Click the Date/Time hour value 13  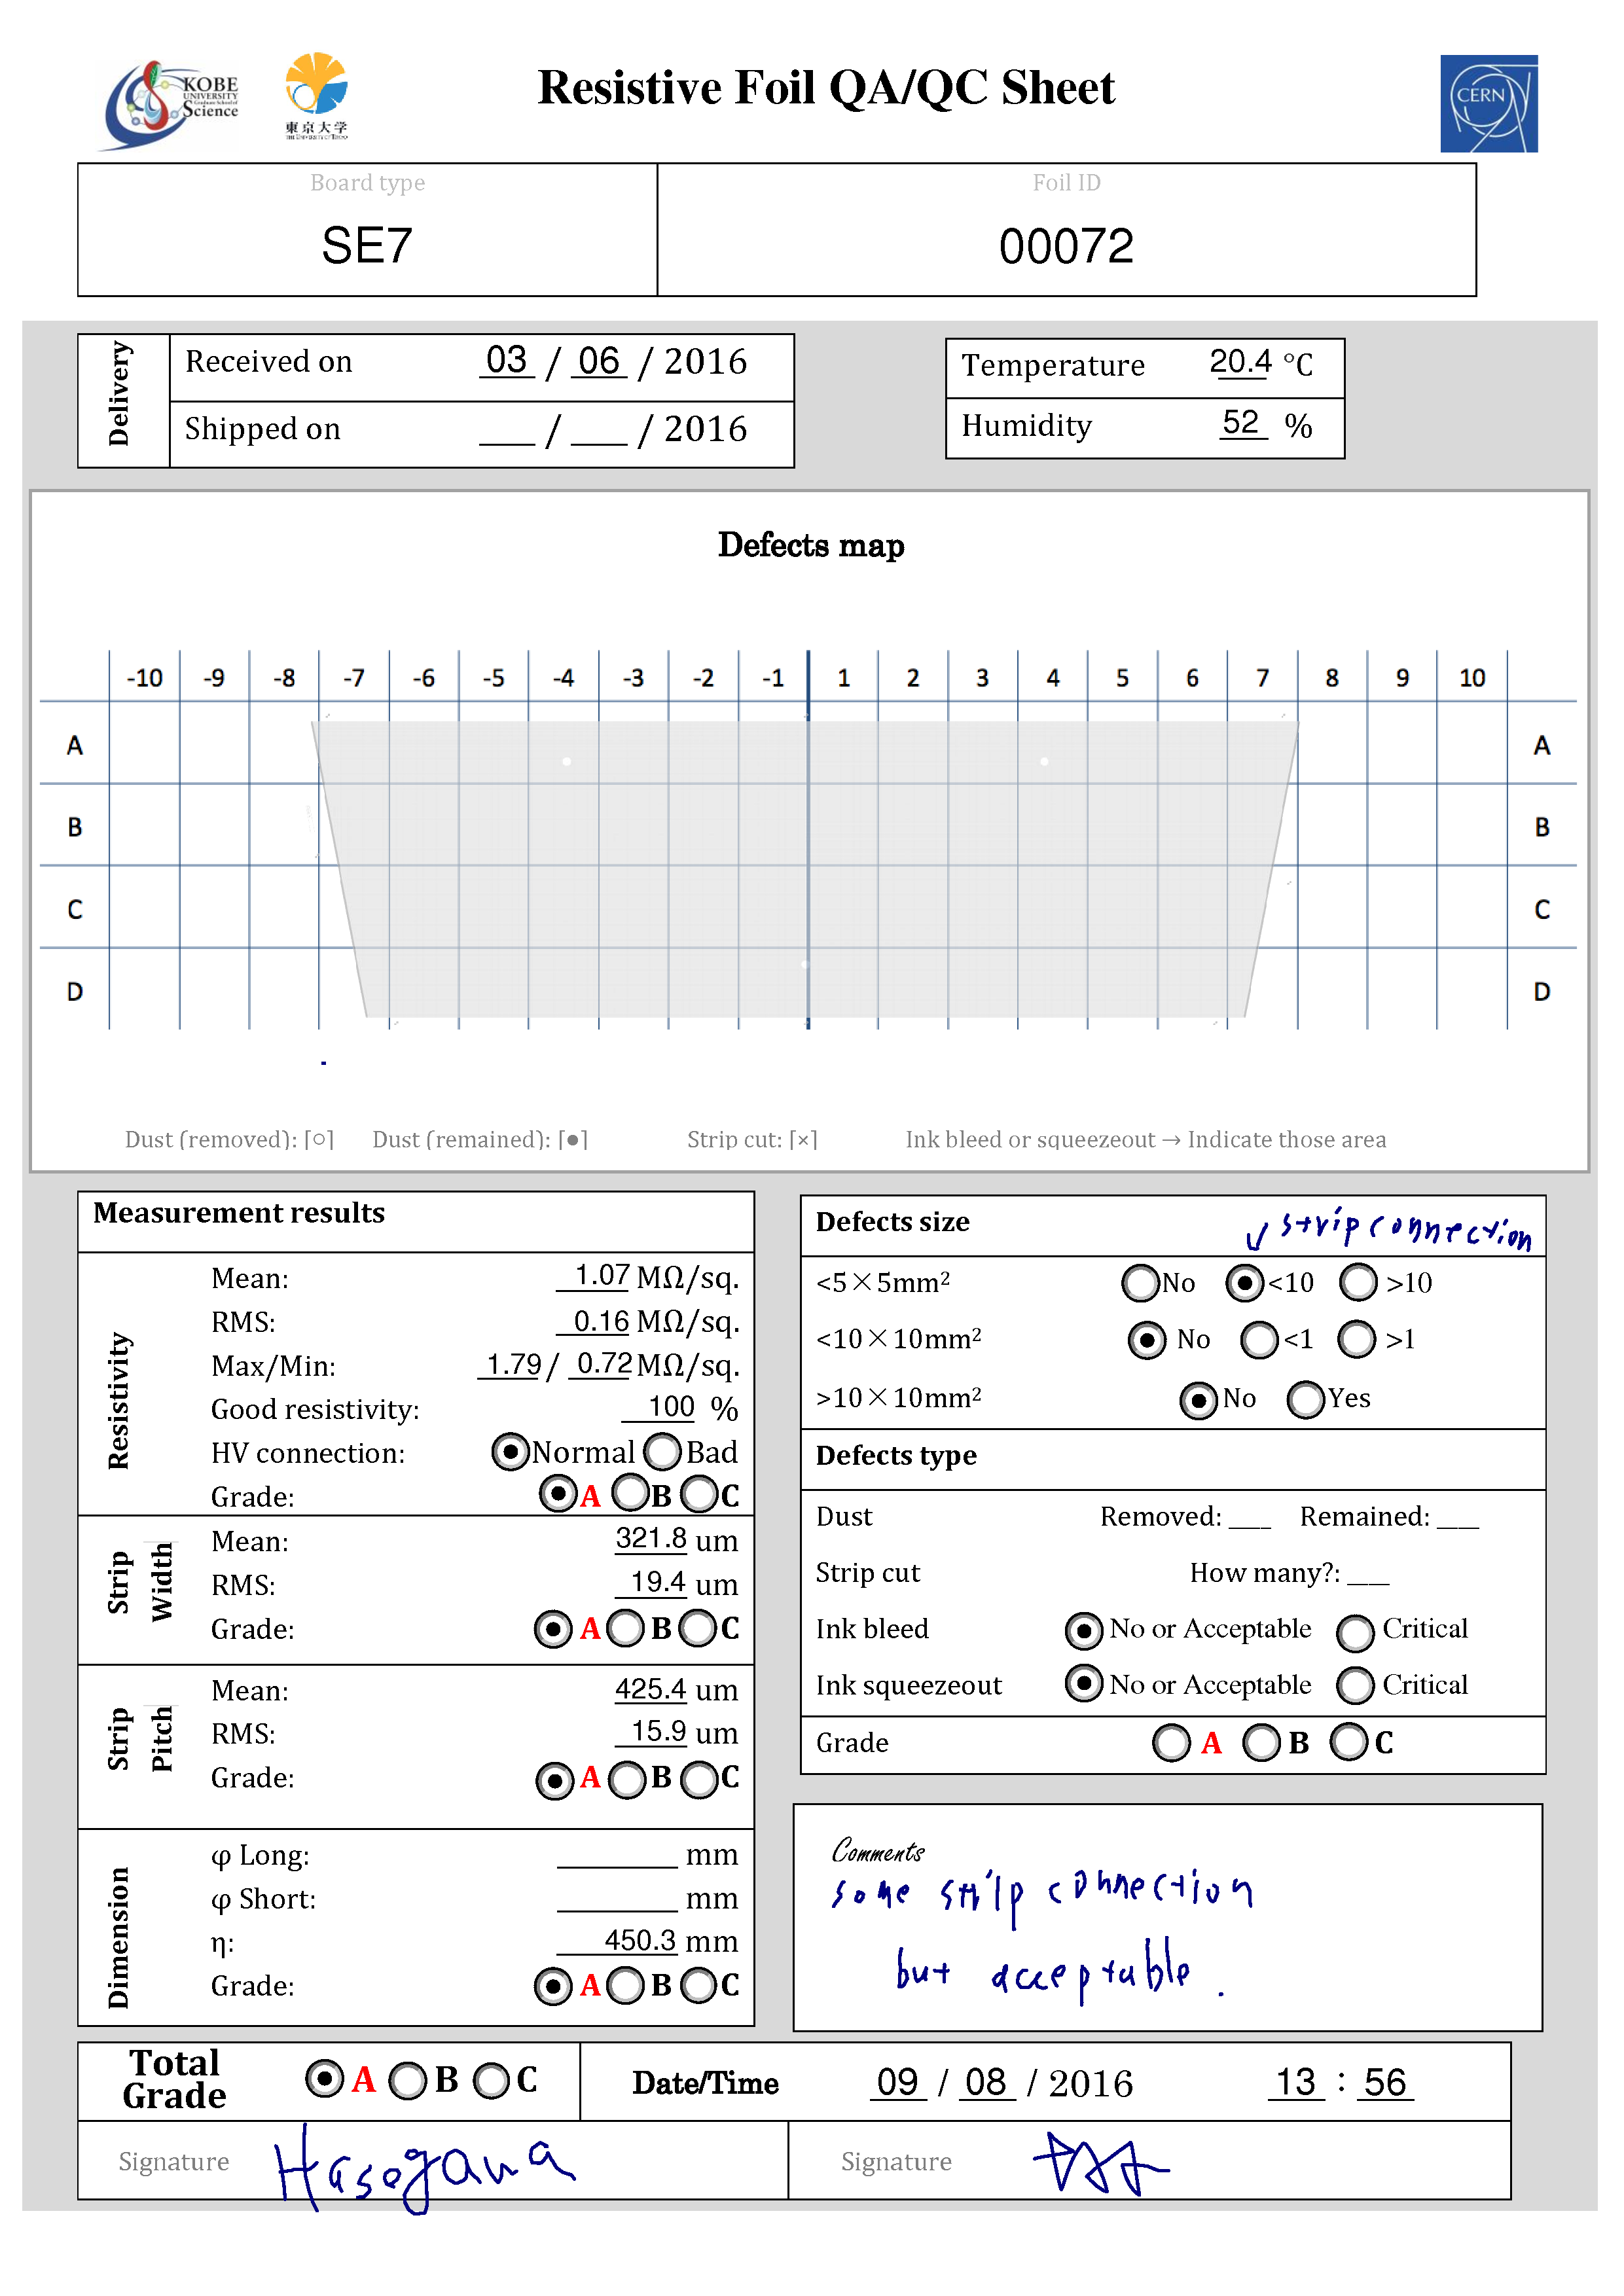click(x=1296, y=2082)
